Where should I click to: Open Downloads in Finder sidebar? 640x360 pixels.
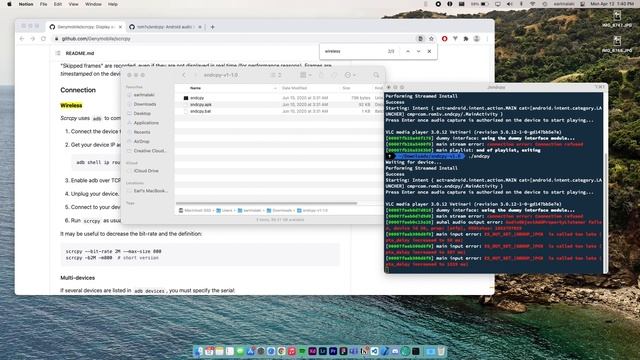(145, 104)
